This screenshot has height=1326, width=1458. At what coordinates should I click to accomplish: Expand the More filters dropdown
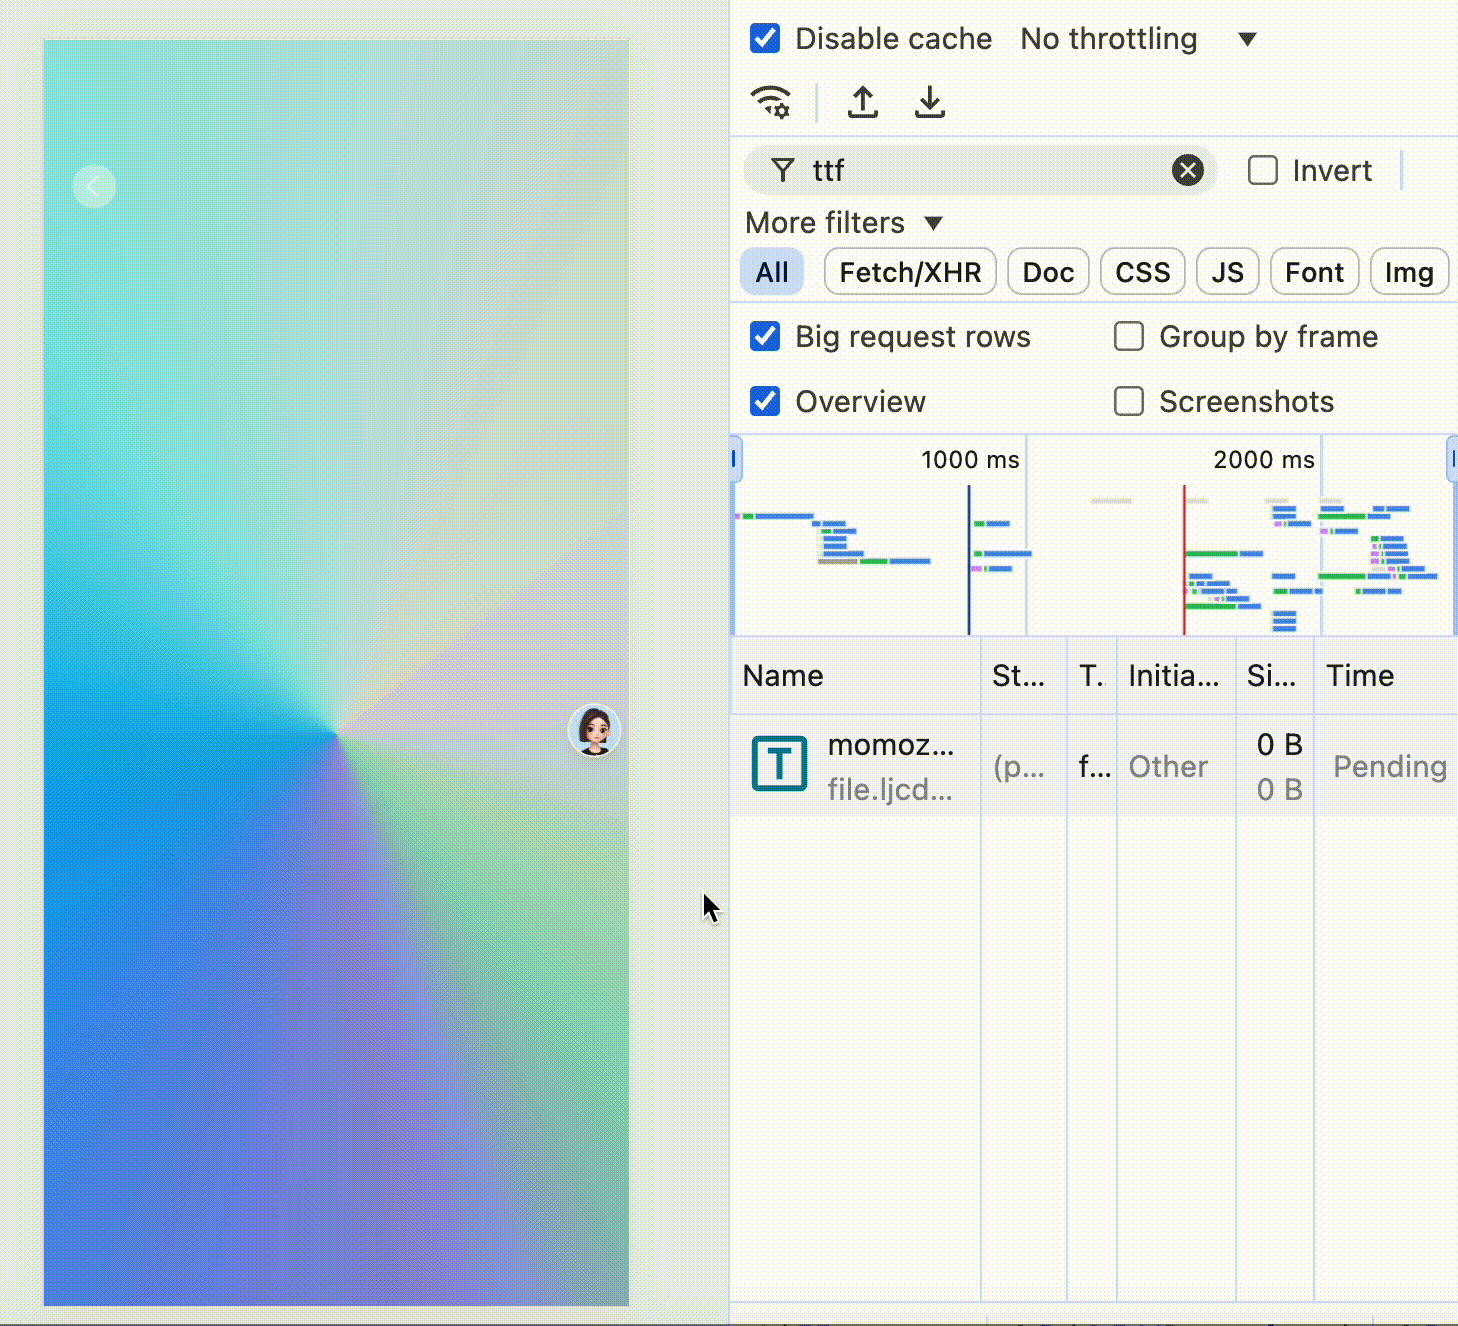click(844, 223)
